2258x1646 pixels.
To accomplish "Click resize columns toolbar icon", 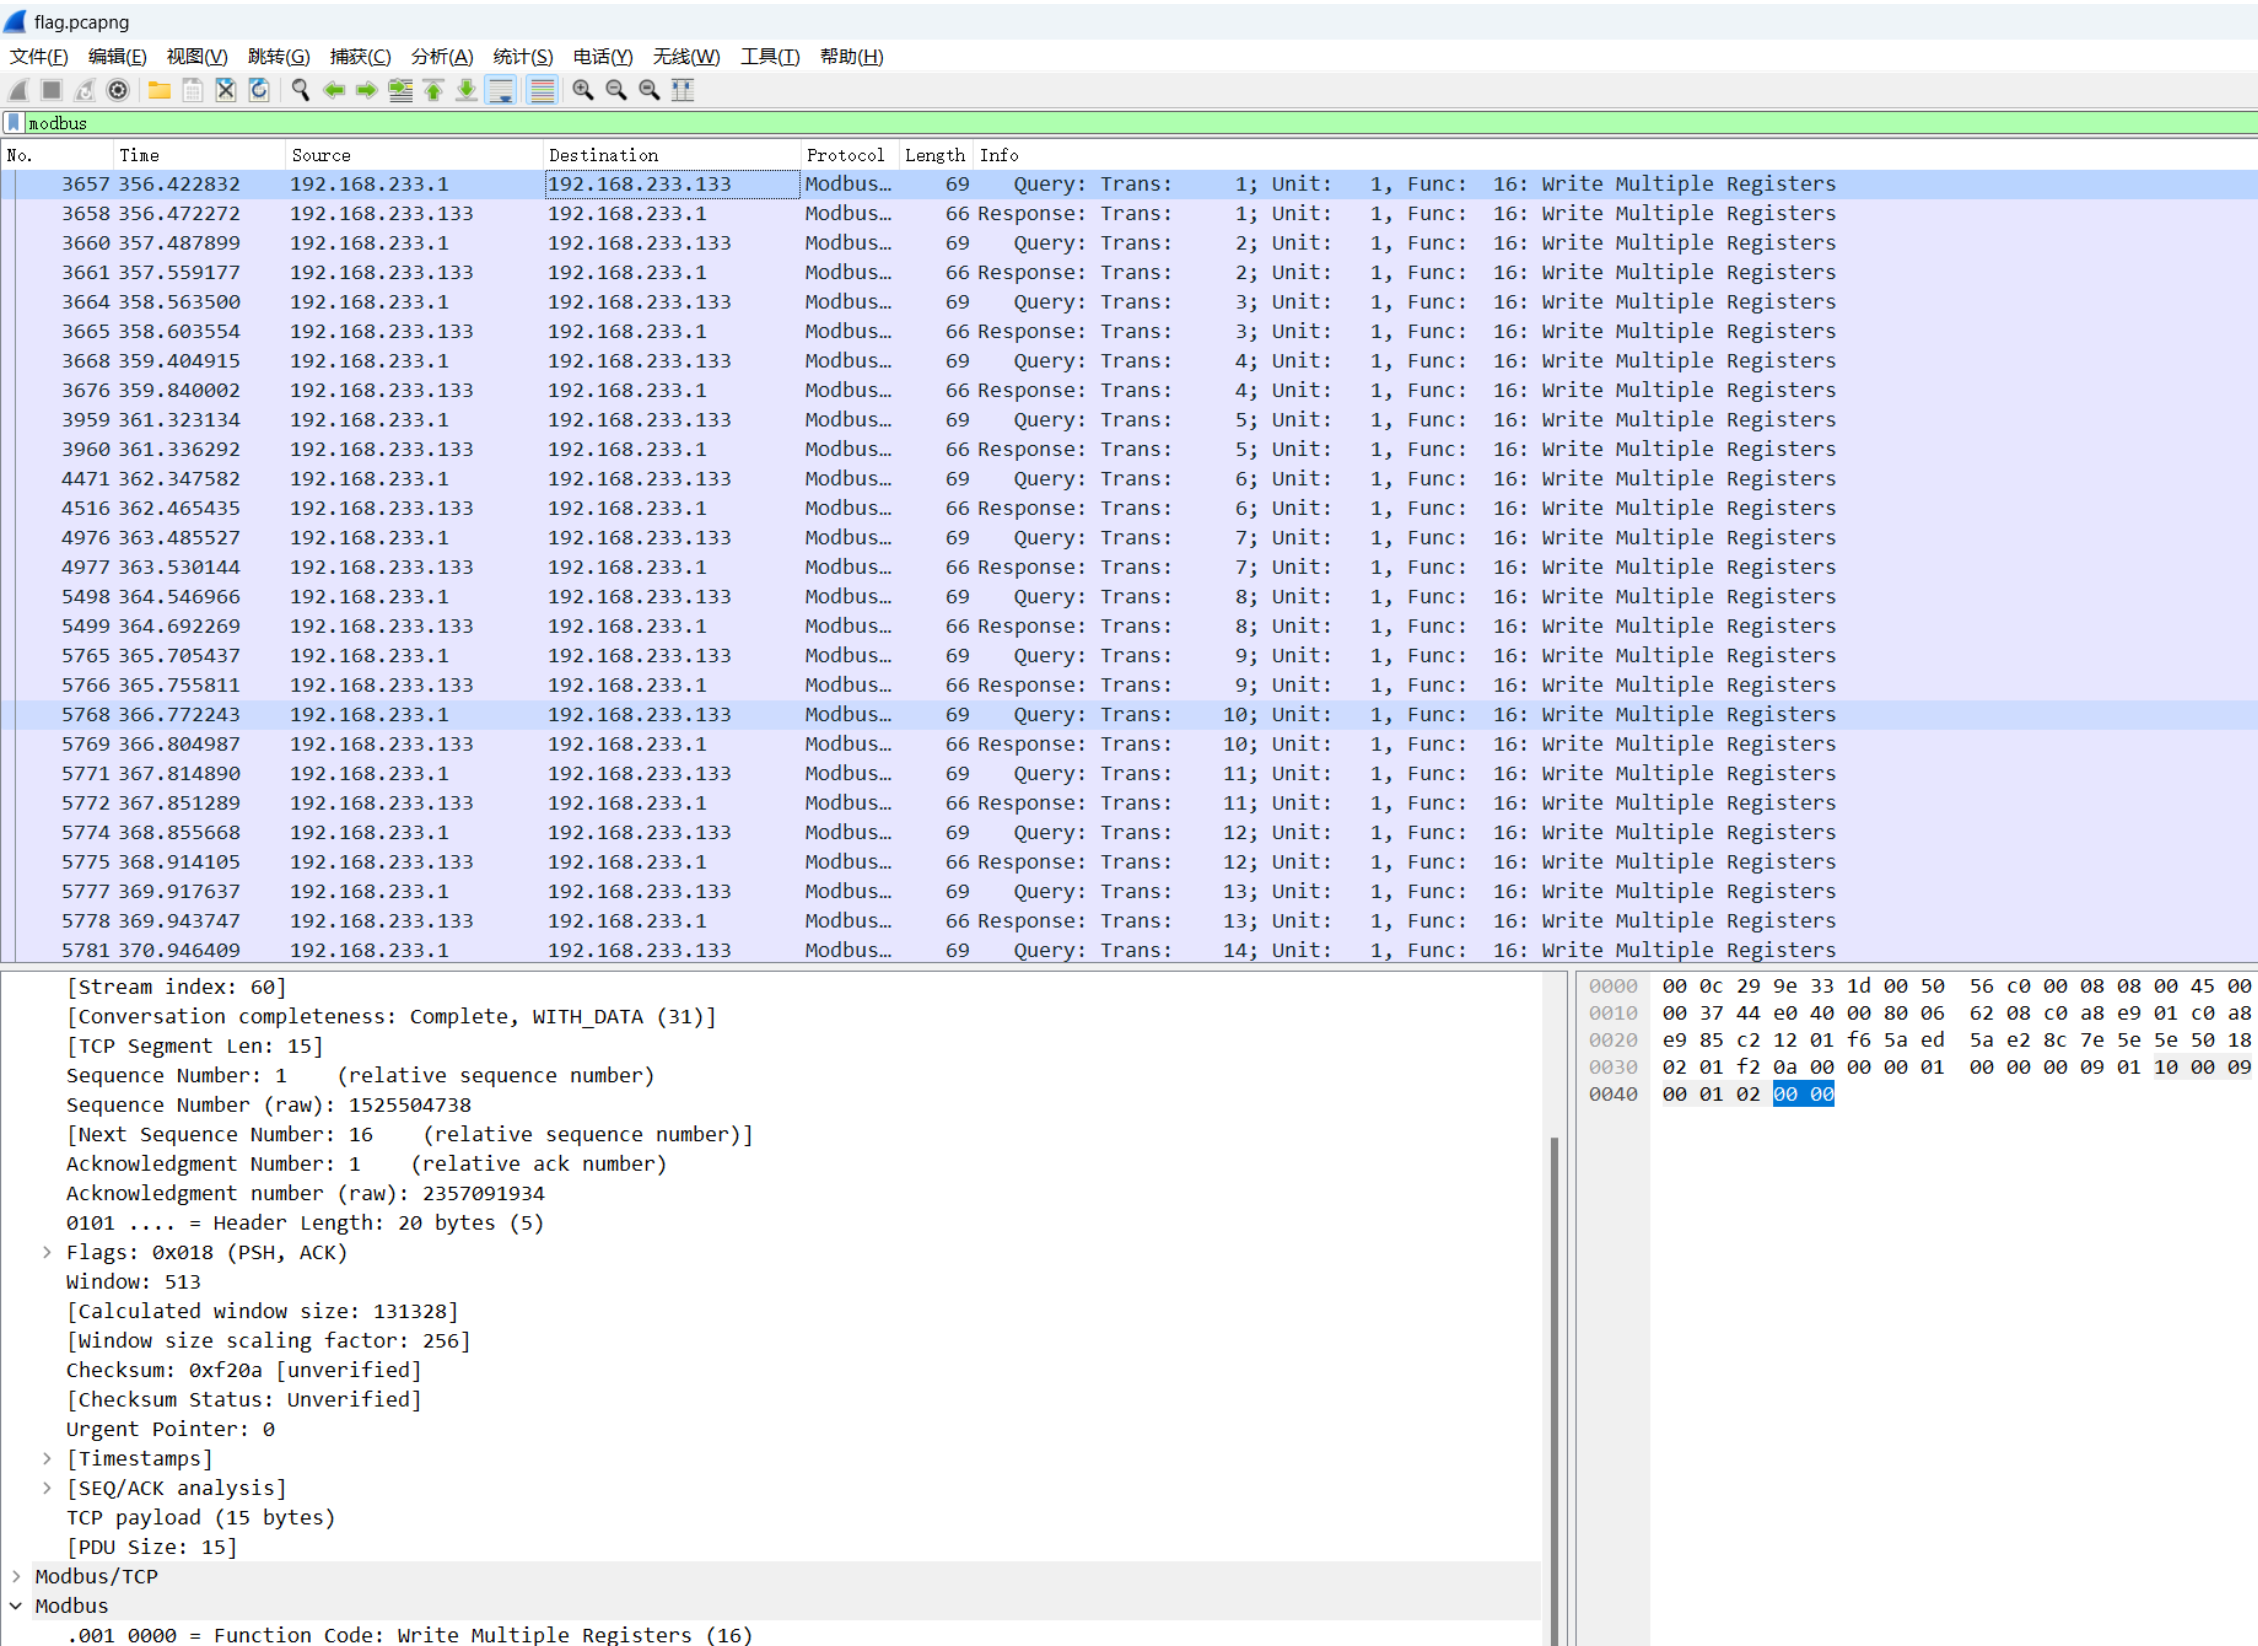I will click(x=683, y=90).
